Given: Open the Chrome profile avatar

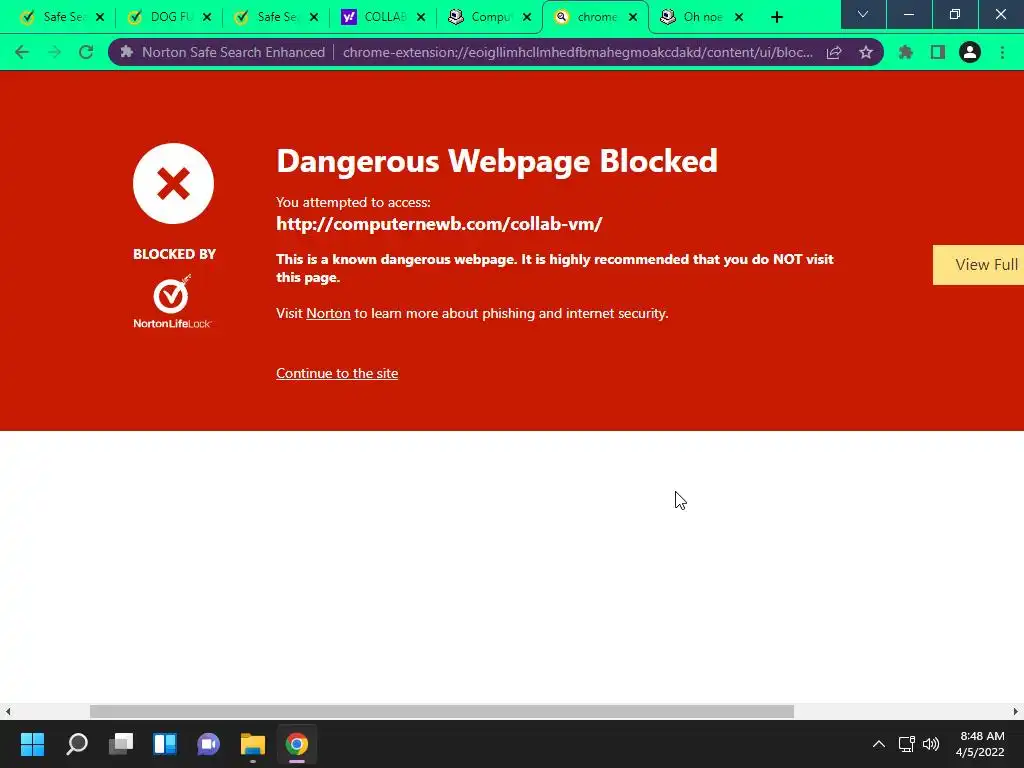Looking at the screenshot, I should coord(970,52).
